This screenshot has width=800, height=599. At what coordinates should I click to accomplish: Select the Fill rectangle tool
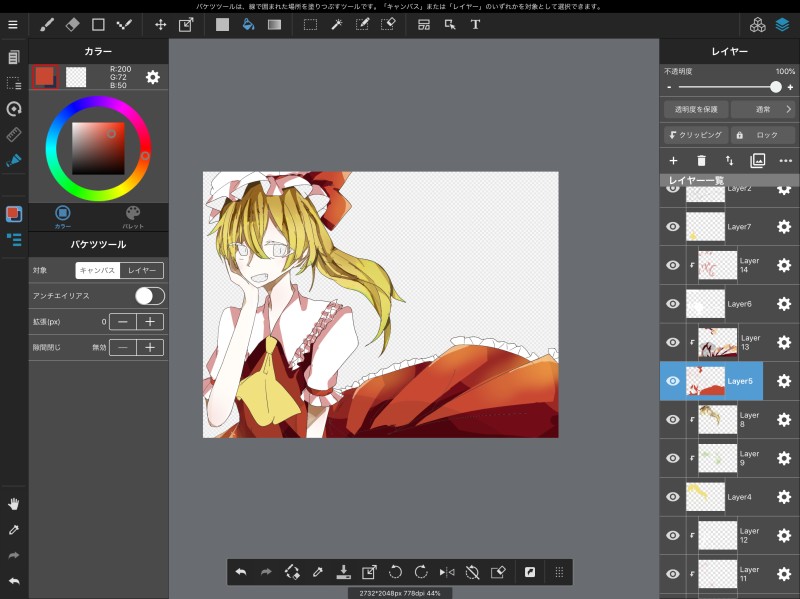pos(222,24)
